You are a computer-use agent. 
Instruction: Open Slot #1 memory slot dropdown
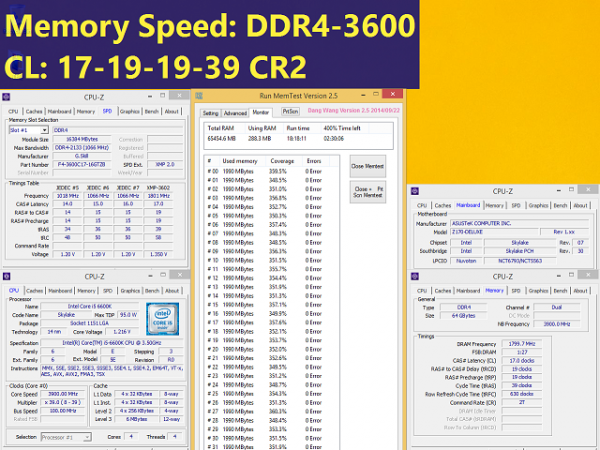click(45, 130)
